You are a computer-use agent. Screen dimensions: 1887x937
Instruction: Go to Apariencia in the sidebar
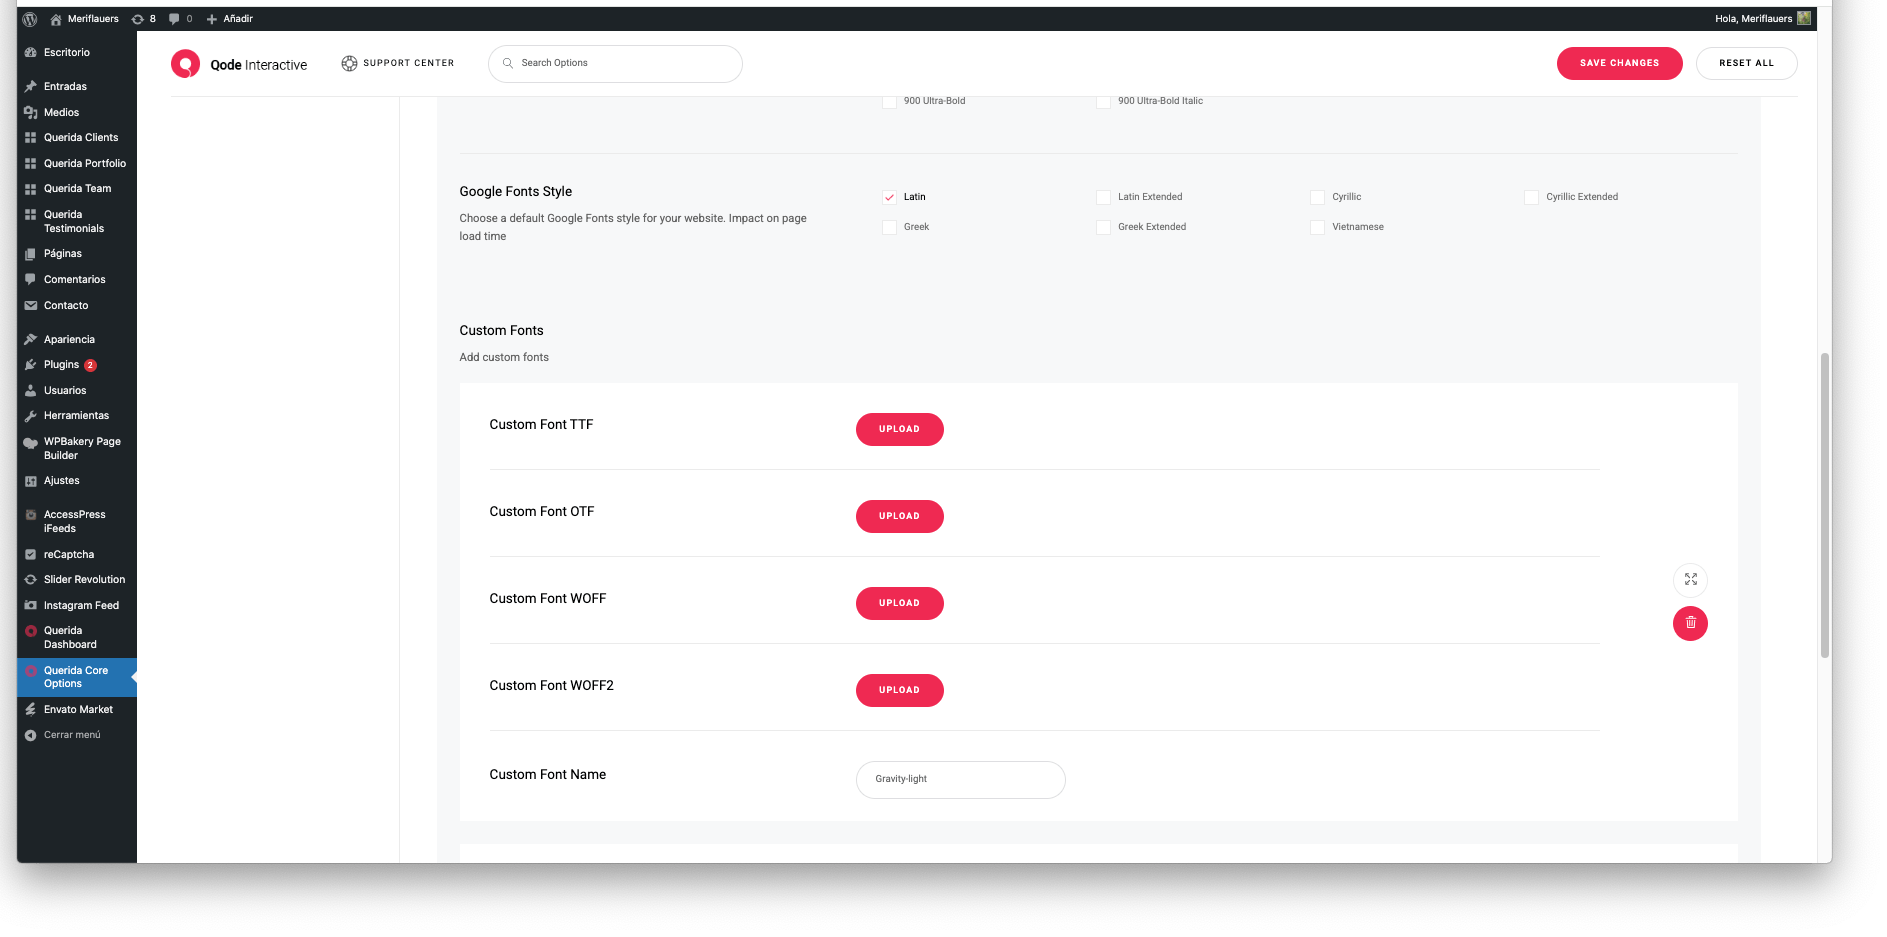tap(69, 340)
